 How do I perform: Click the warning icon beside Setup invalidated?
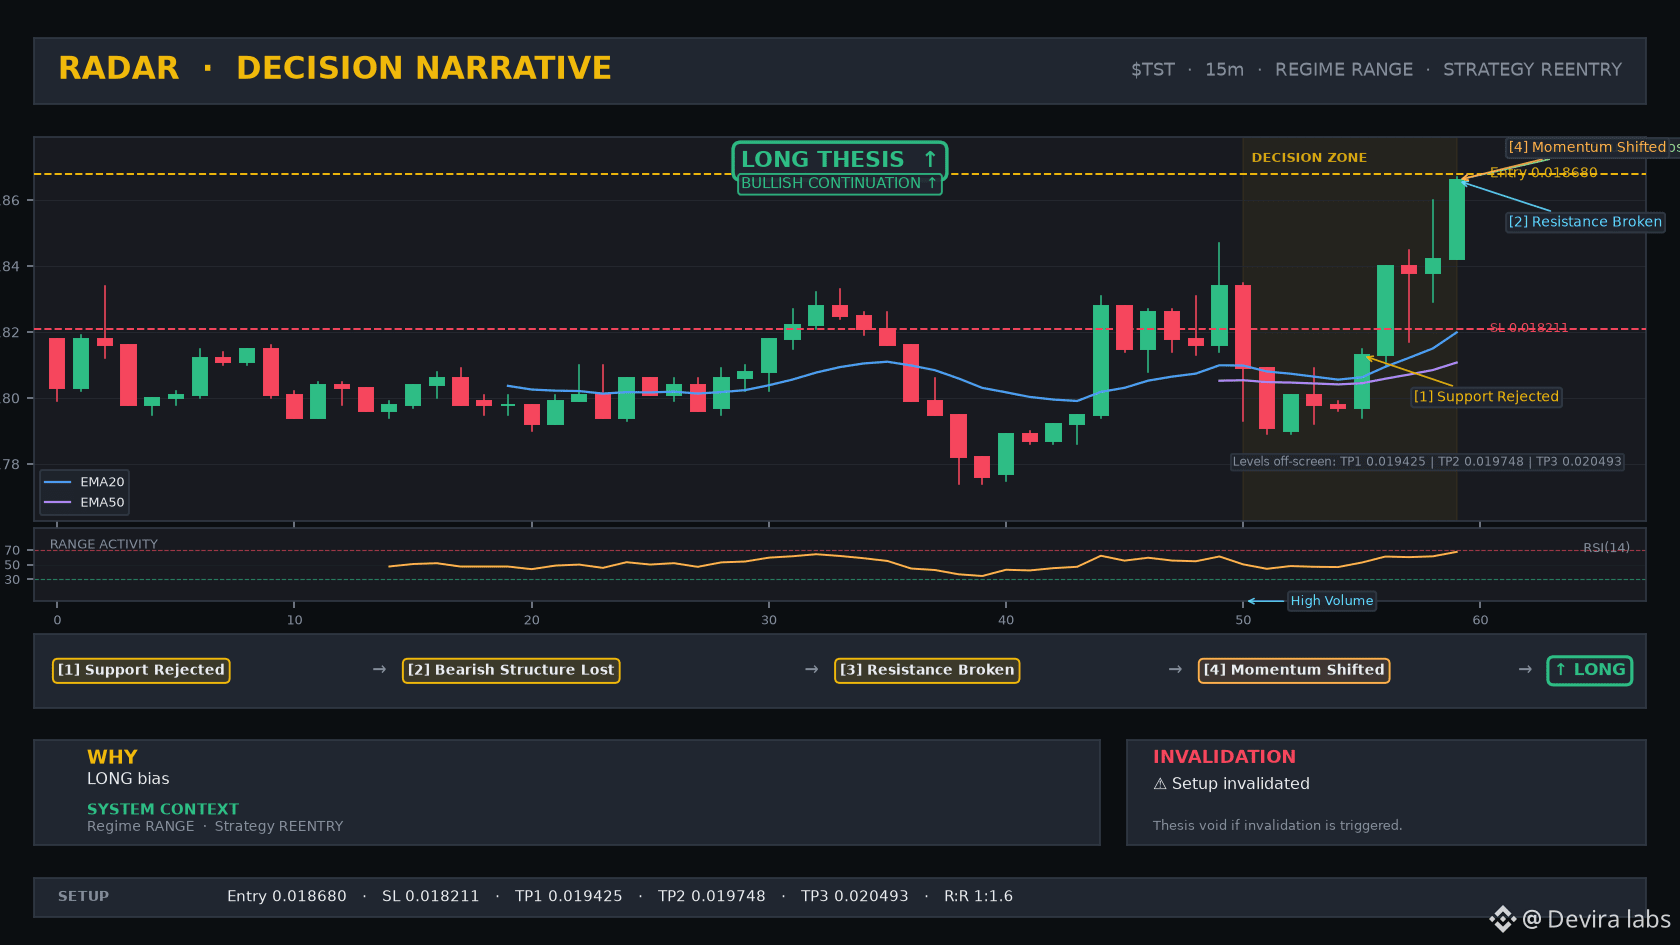1160,784
